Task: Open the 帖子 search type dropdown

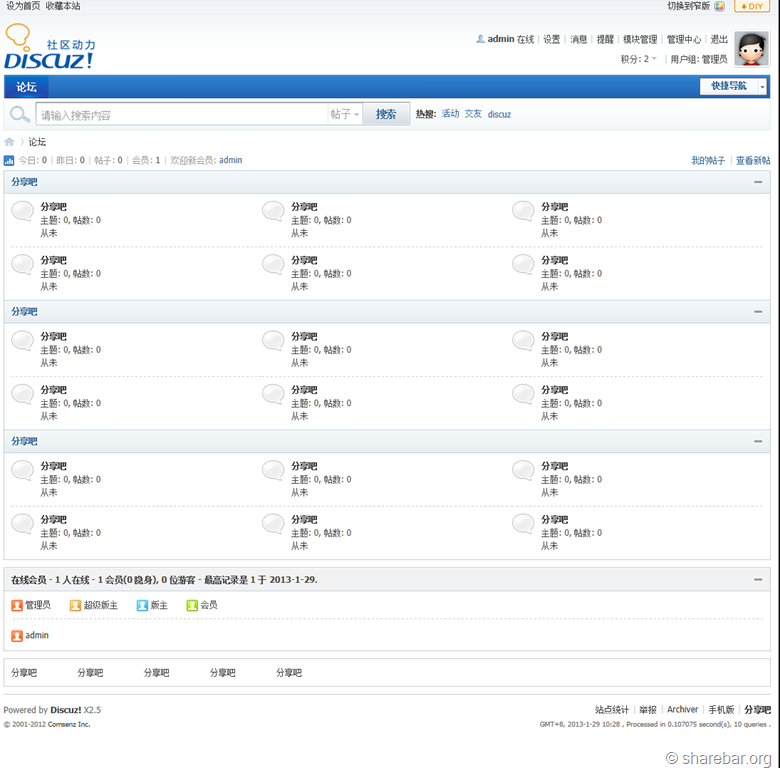Action: point(345,115)
